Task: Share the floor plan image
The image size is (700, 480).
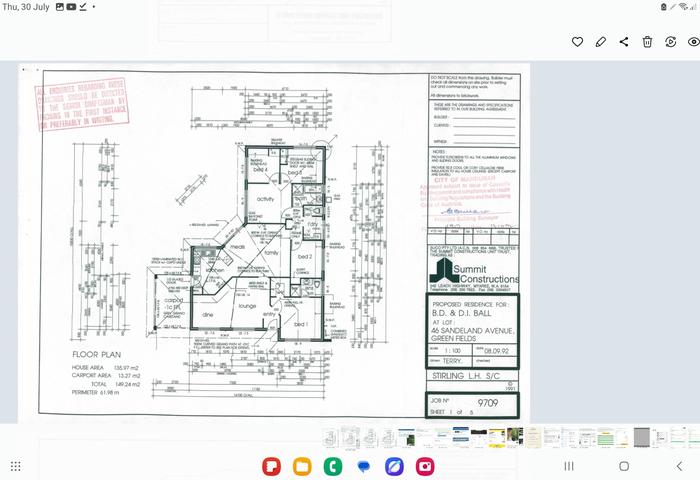Action: pos(624,42)
